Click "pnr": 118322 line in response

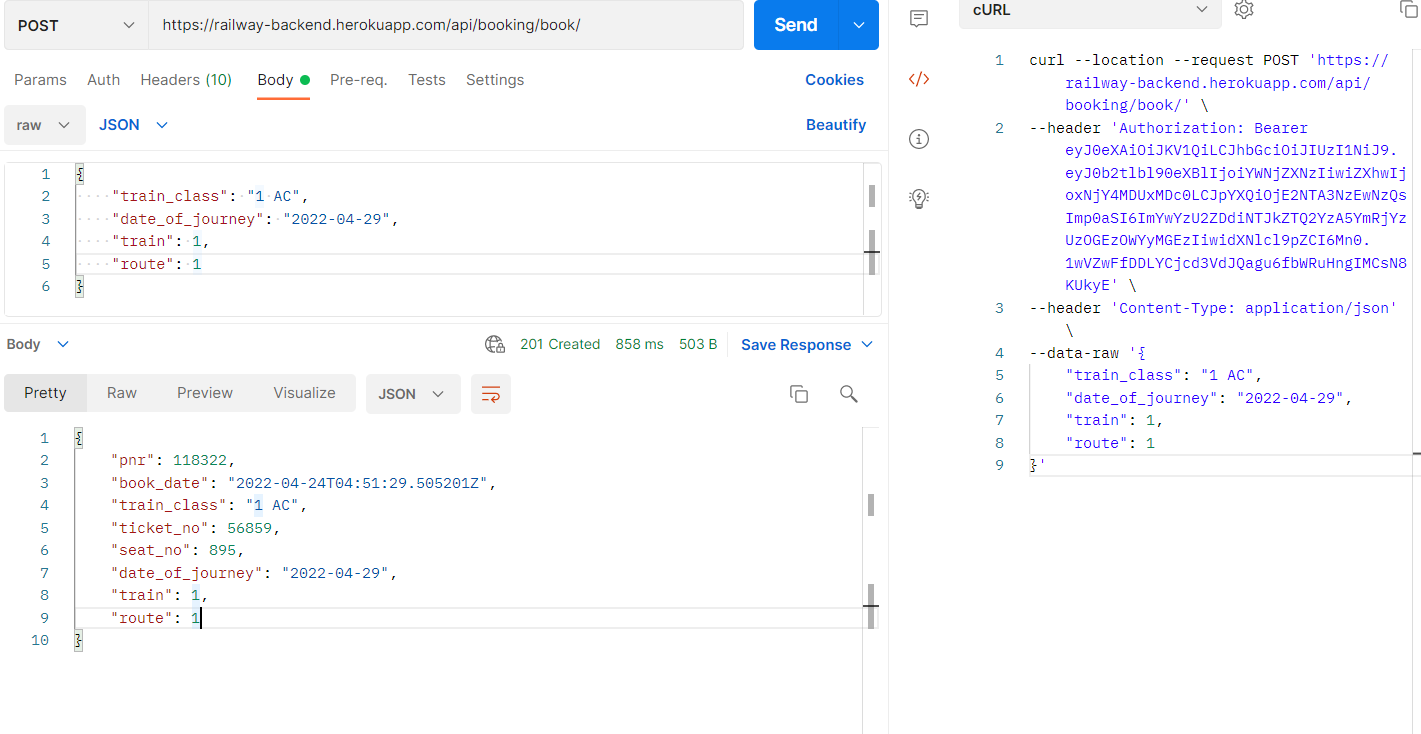172,461
